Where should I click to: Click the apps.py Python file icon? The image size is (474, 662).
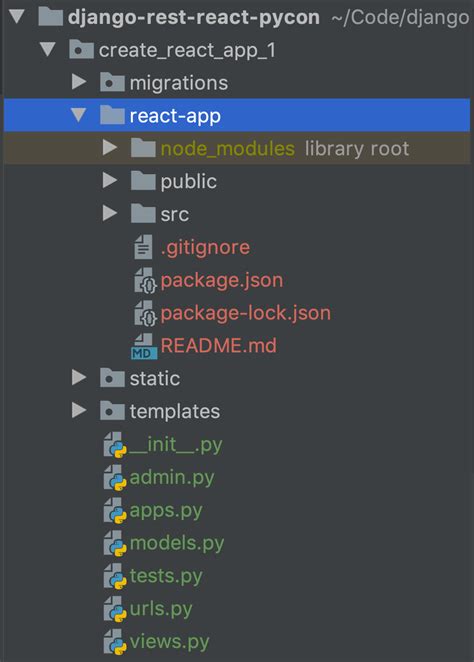[x=115, y=511]
